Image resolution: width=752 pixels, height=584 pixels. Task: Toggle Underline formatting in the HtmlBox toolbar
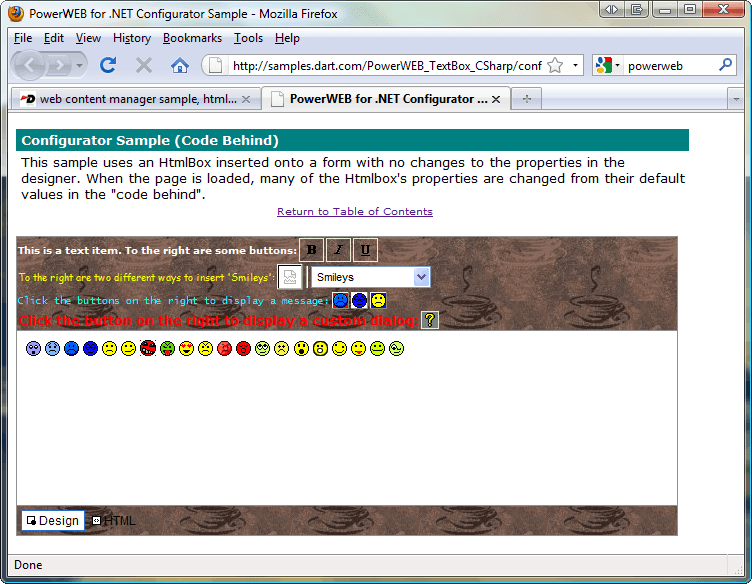[365, 250]
